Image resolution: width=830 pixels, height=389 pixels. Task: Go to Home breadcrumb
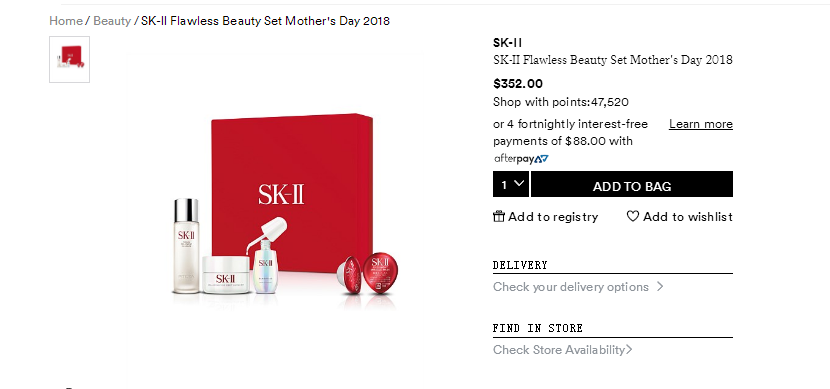(x=66, y=21)
